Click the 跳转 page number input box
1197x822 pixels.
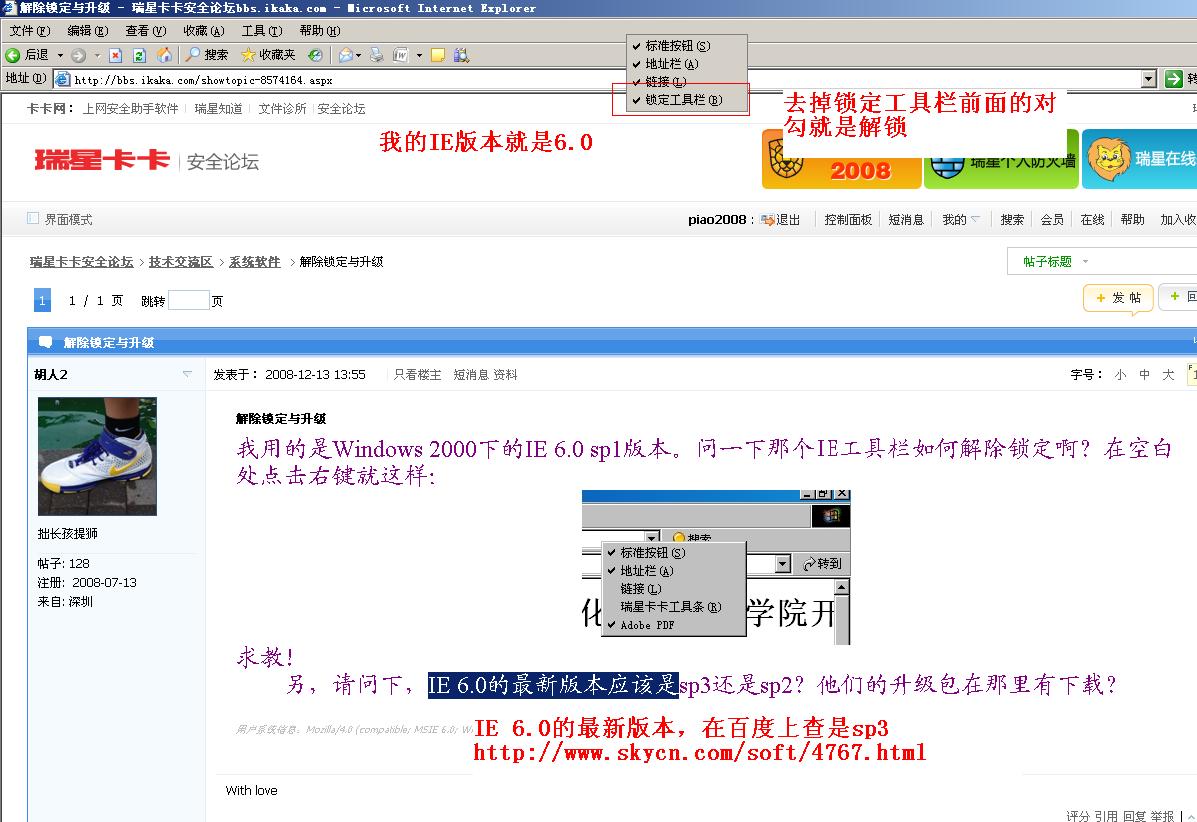pyautogui.click(x=189, y=300)
